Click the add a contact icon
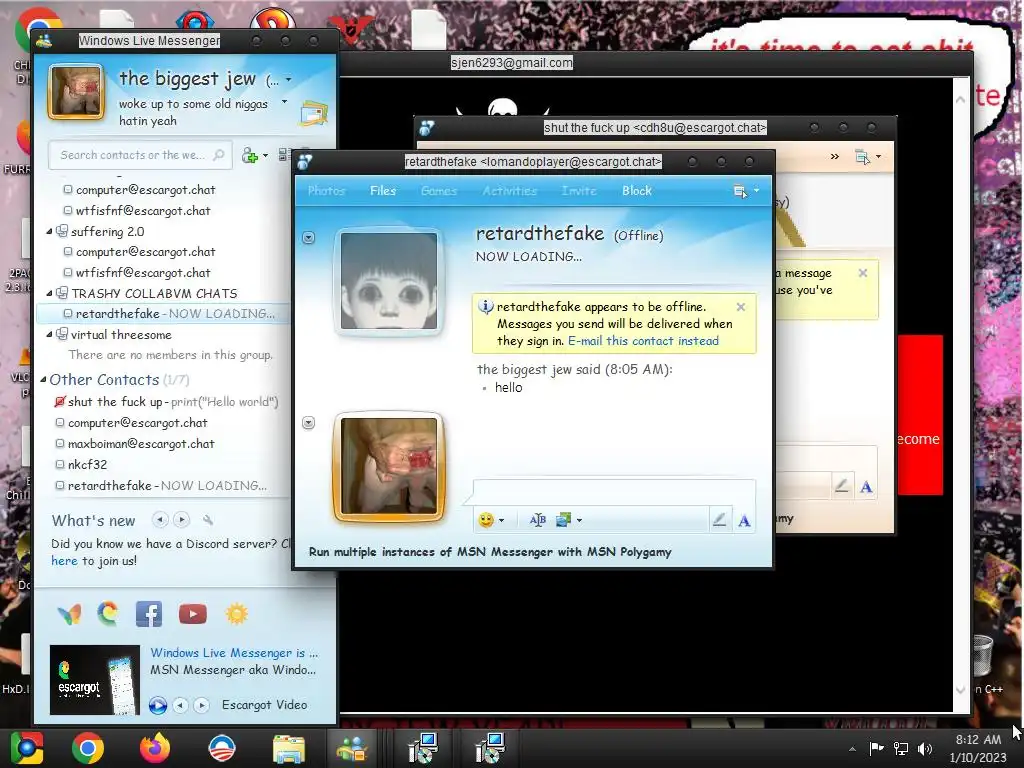 249,155
